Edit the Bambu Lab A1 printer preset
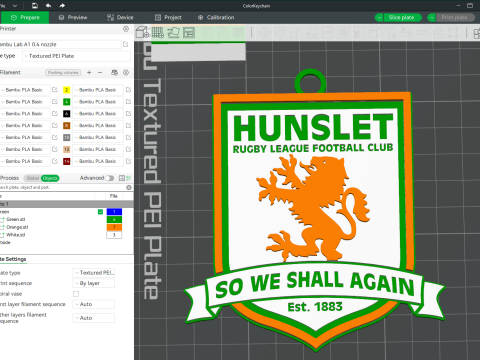Screen dimensions: 480x360 pyautogui.click(x=126, y=44)
